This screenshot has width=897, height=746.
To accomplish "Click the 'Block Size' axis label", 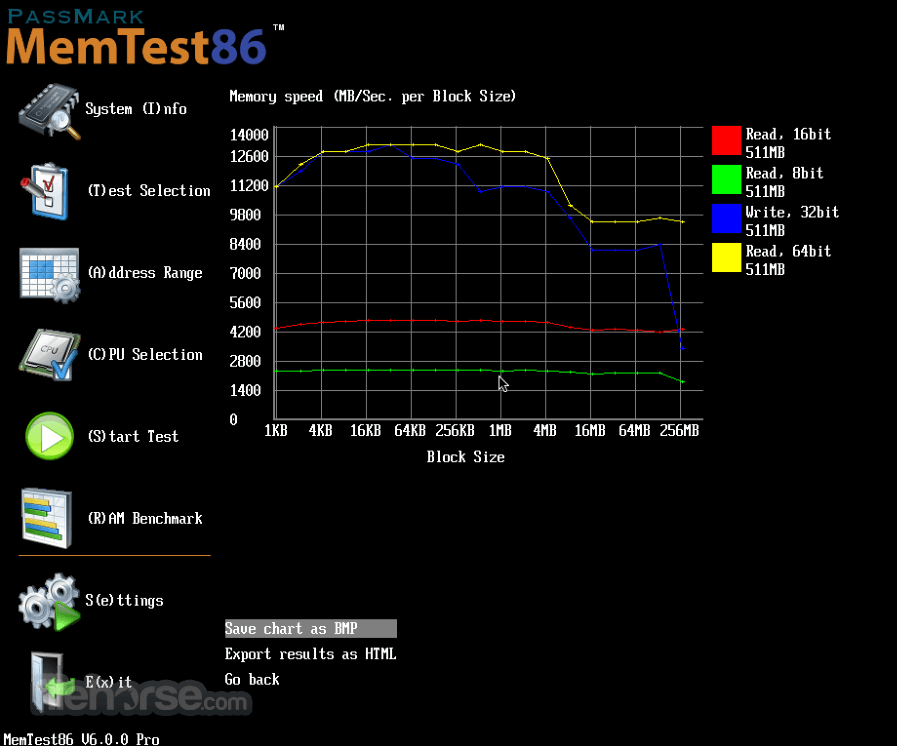I will 466,457.
